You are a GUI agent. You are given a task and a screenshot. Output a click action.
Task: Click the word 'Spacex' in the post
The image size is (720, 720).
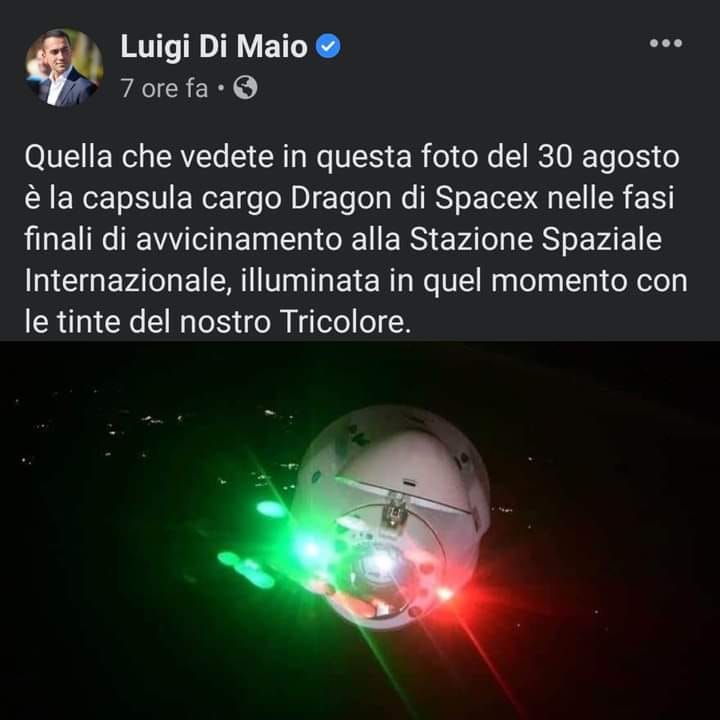tap(486, 199)
